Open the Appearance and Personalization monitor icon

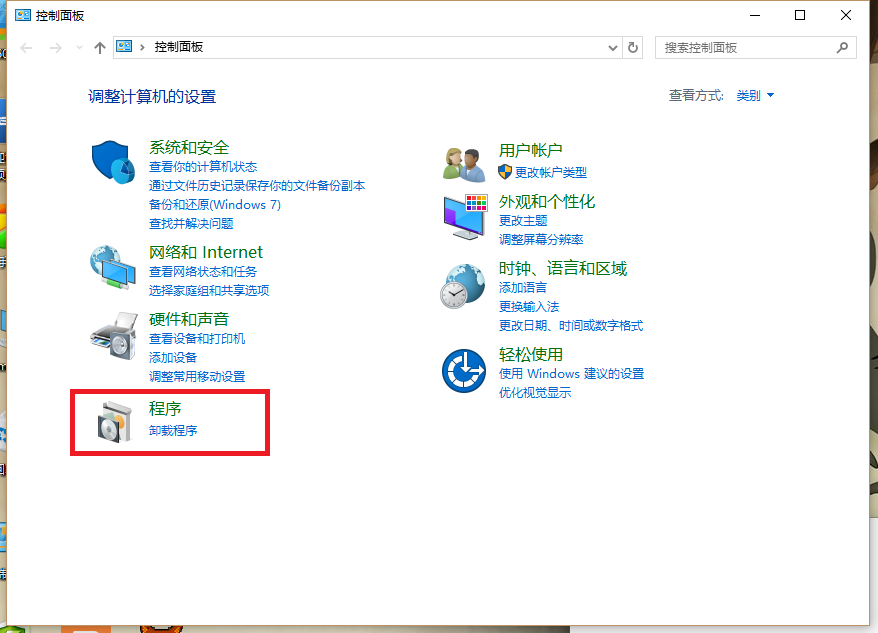point(465,217)
